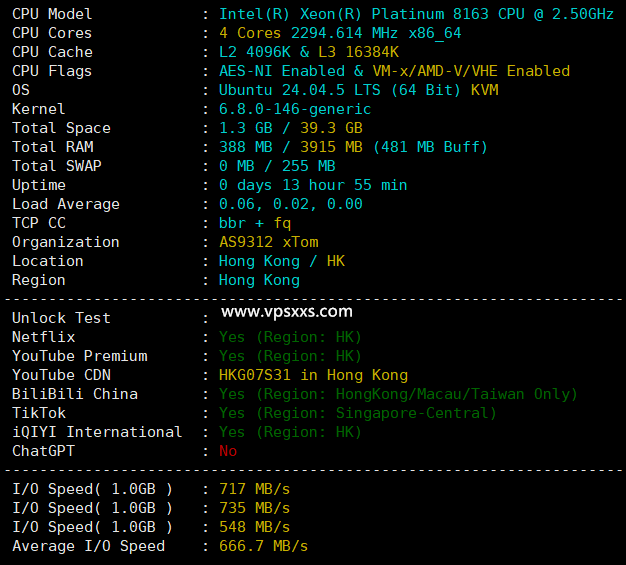Click the 'Total Space' label
The width and height of the screenshot is (626, 565).
(61, 128)
